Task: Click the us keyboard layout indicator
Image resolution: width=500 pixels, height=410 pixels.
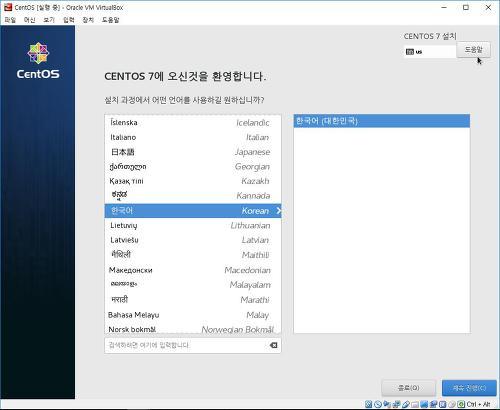Action: (430, 52)
